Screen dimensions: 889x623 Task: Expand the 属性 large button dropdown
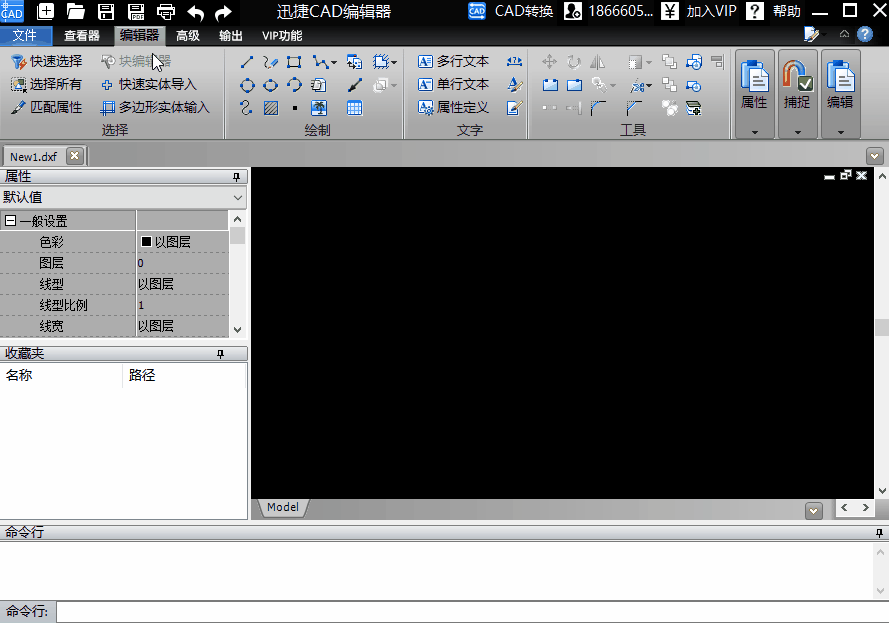[x=755, y=132]
